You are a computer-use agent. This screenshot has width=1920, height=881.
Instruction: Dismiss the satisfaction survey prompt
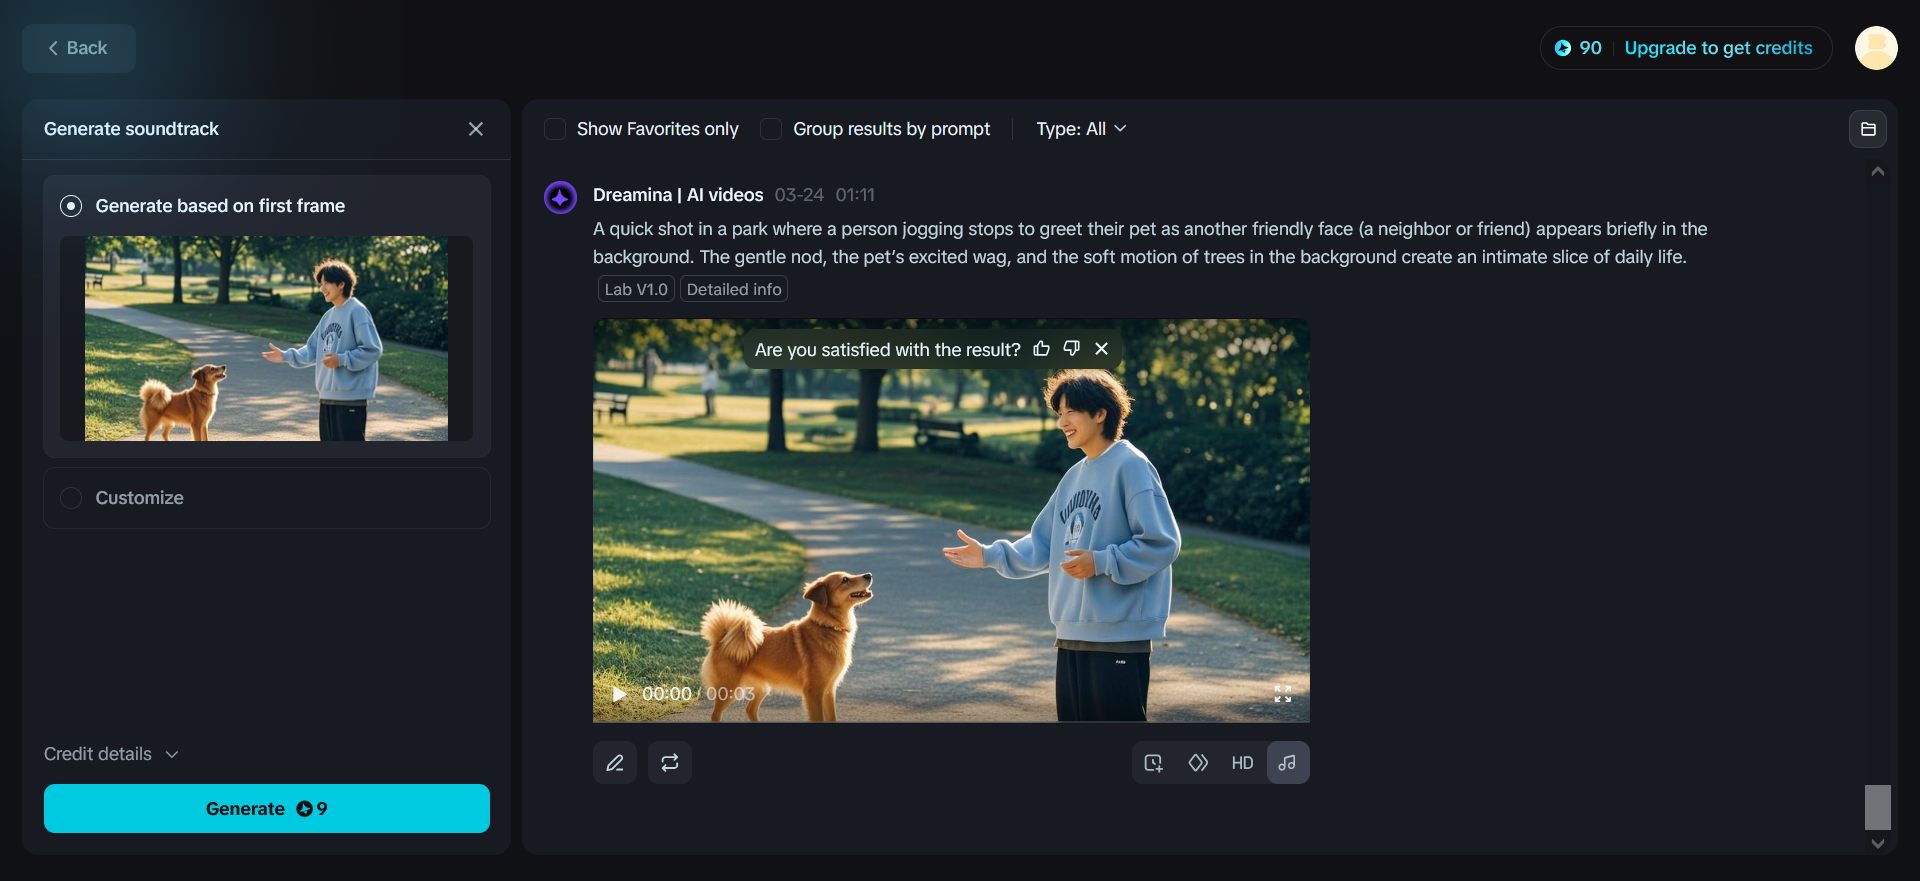(1101, 348)
